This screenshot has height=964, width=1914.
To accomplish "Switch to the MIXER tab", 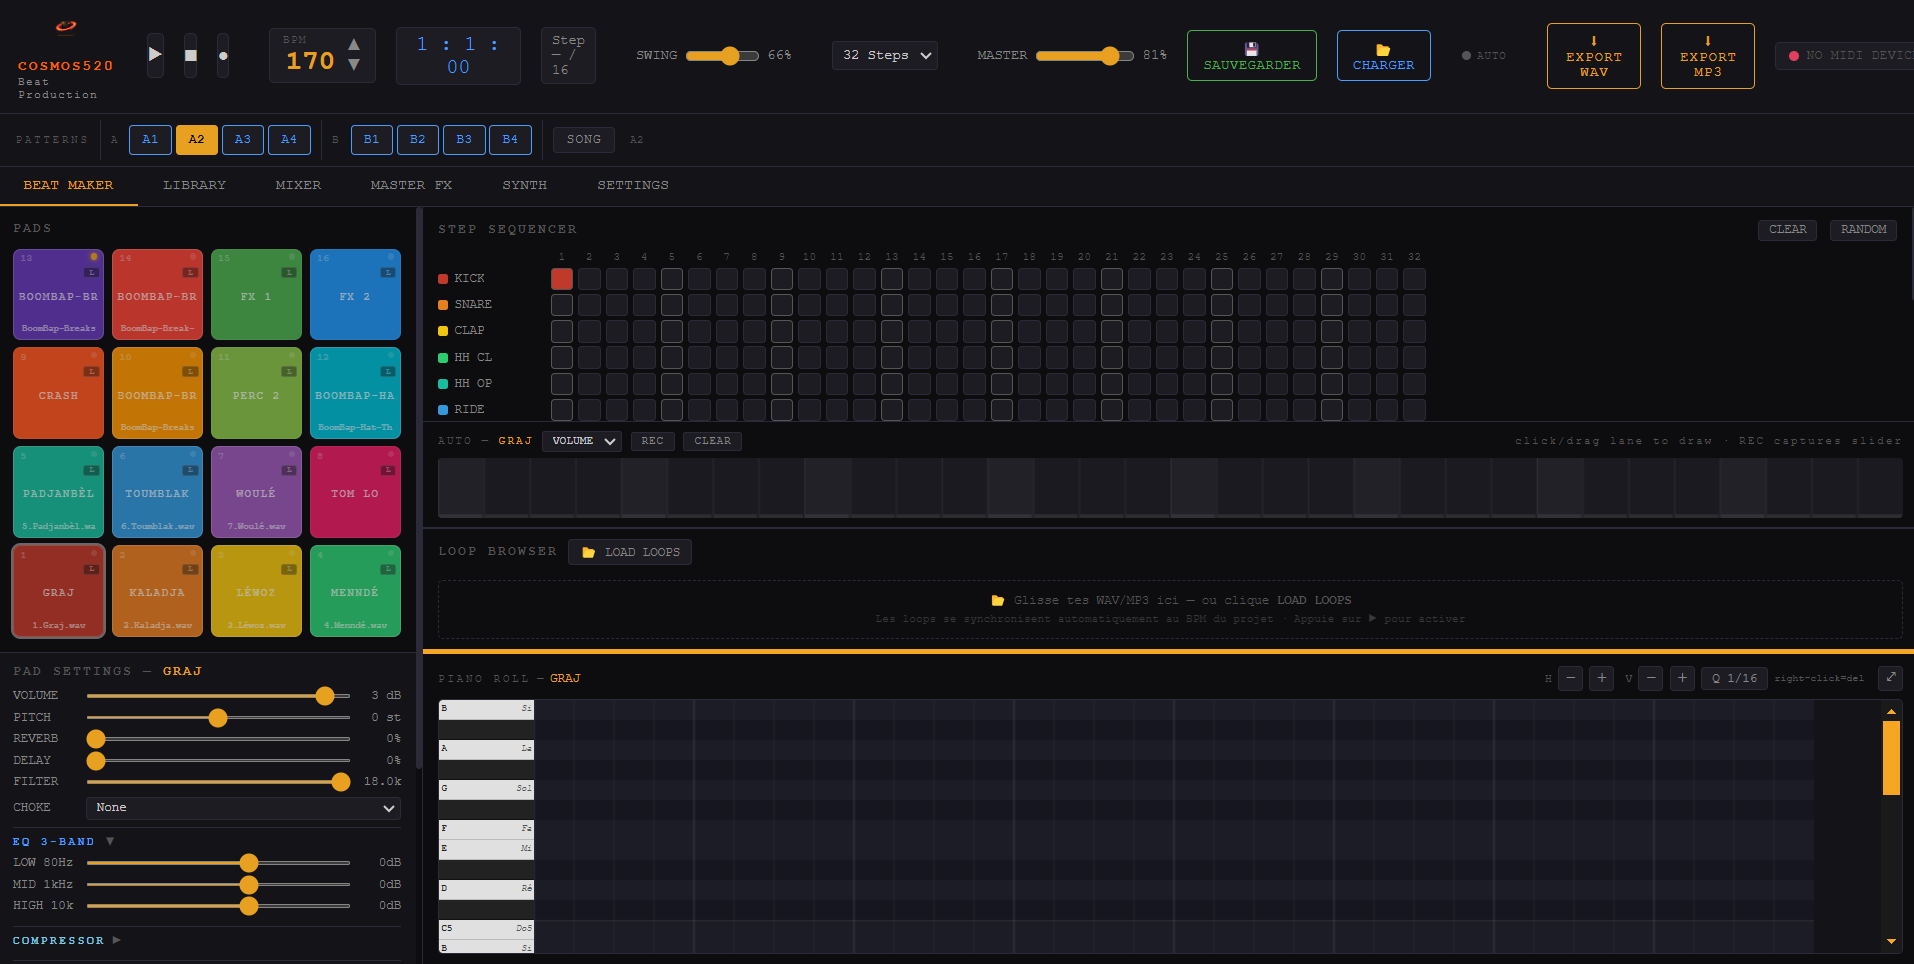I will pyautogui.click(x=297, y=185).
